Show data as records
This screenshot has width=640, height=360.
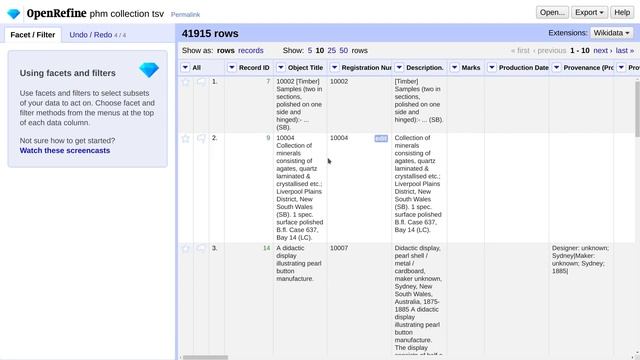click(251, 51)
